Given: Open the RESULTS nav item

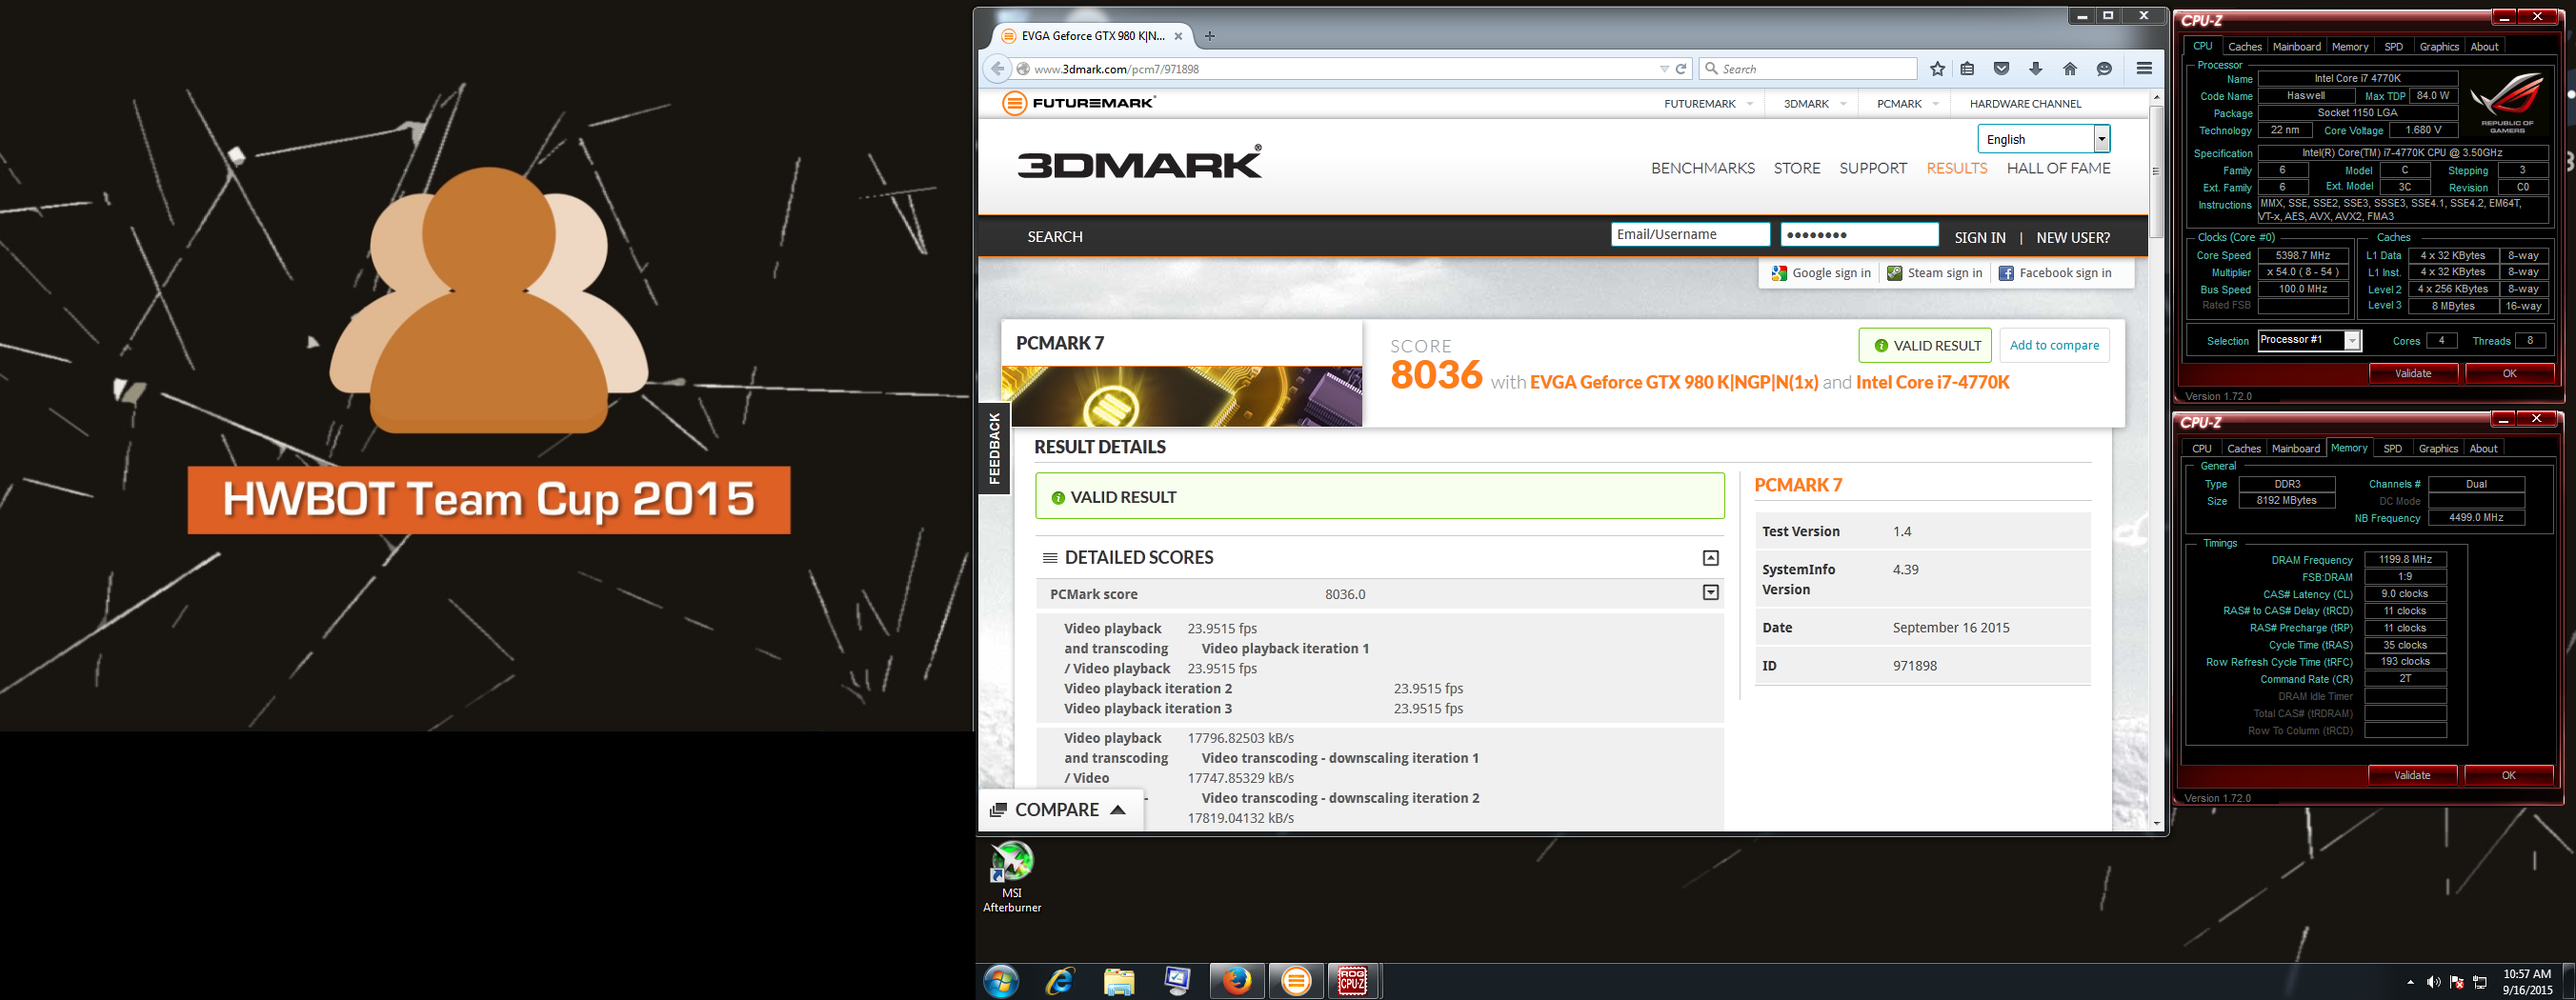Looking at the screenshot, I should (x=1956, y=168).
